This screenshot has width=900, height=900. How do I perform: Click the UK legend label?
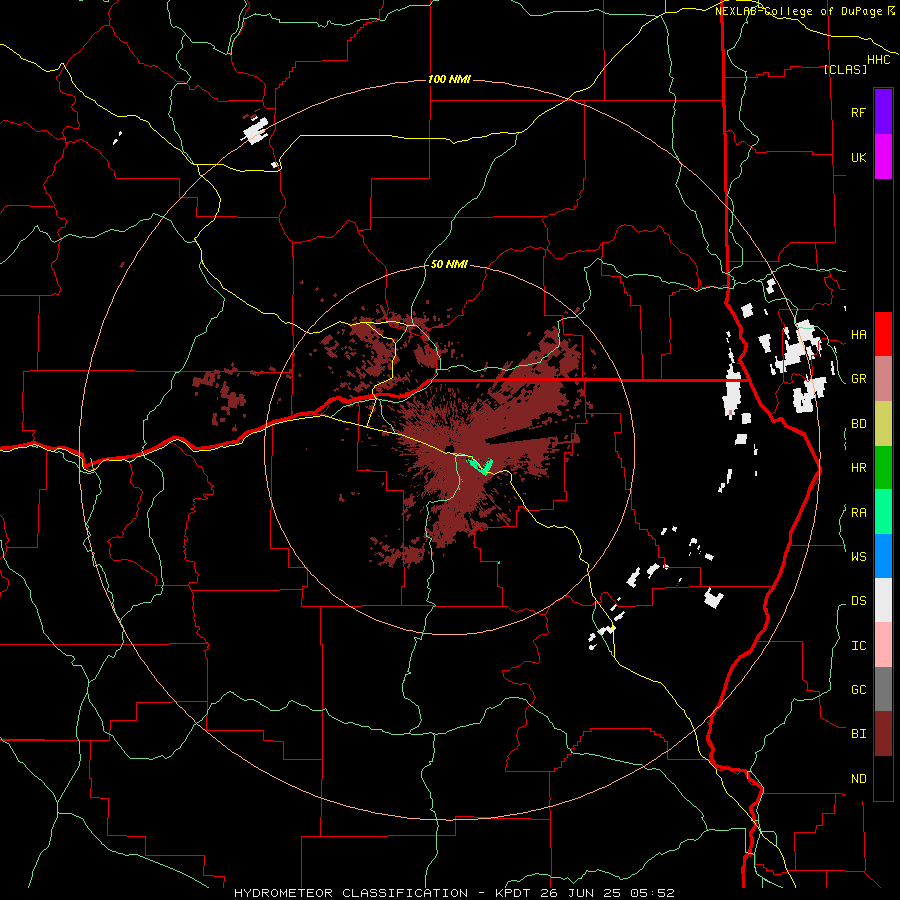[x=858, y=157]
